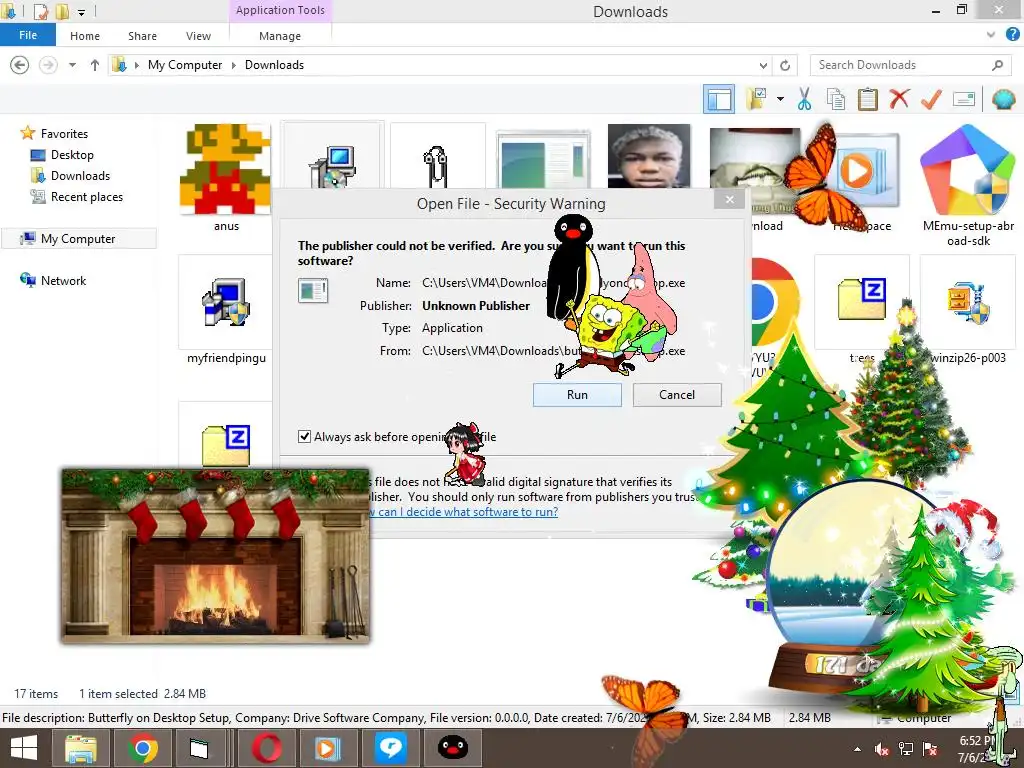
Task: Expand the folder options dropdown arrow
Action: (780, 100)
